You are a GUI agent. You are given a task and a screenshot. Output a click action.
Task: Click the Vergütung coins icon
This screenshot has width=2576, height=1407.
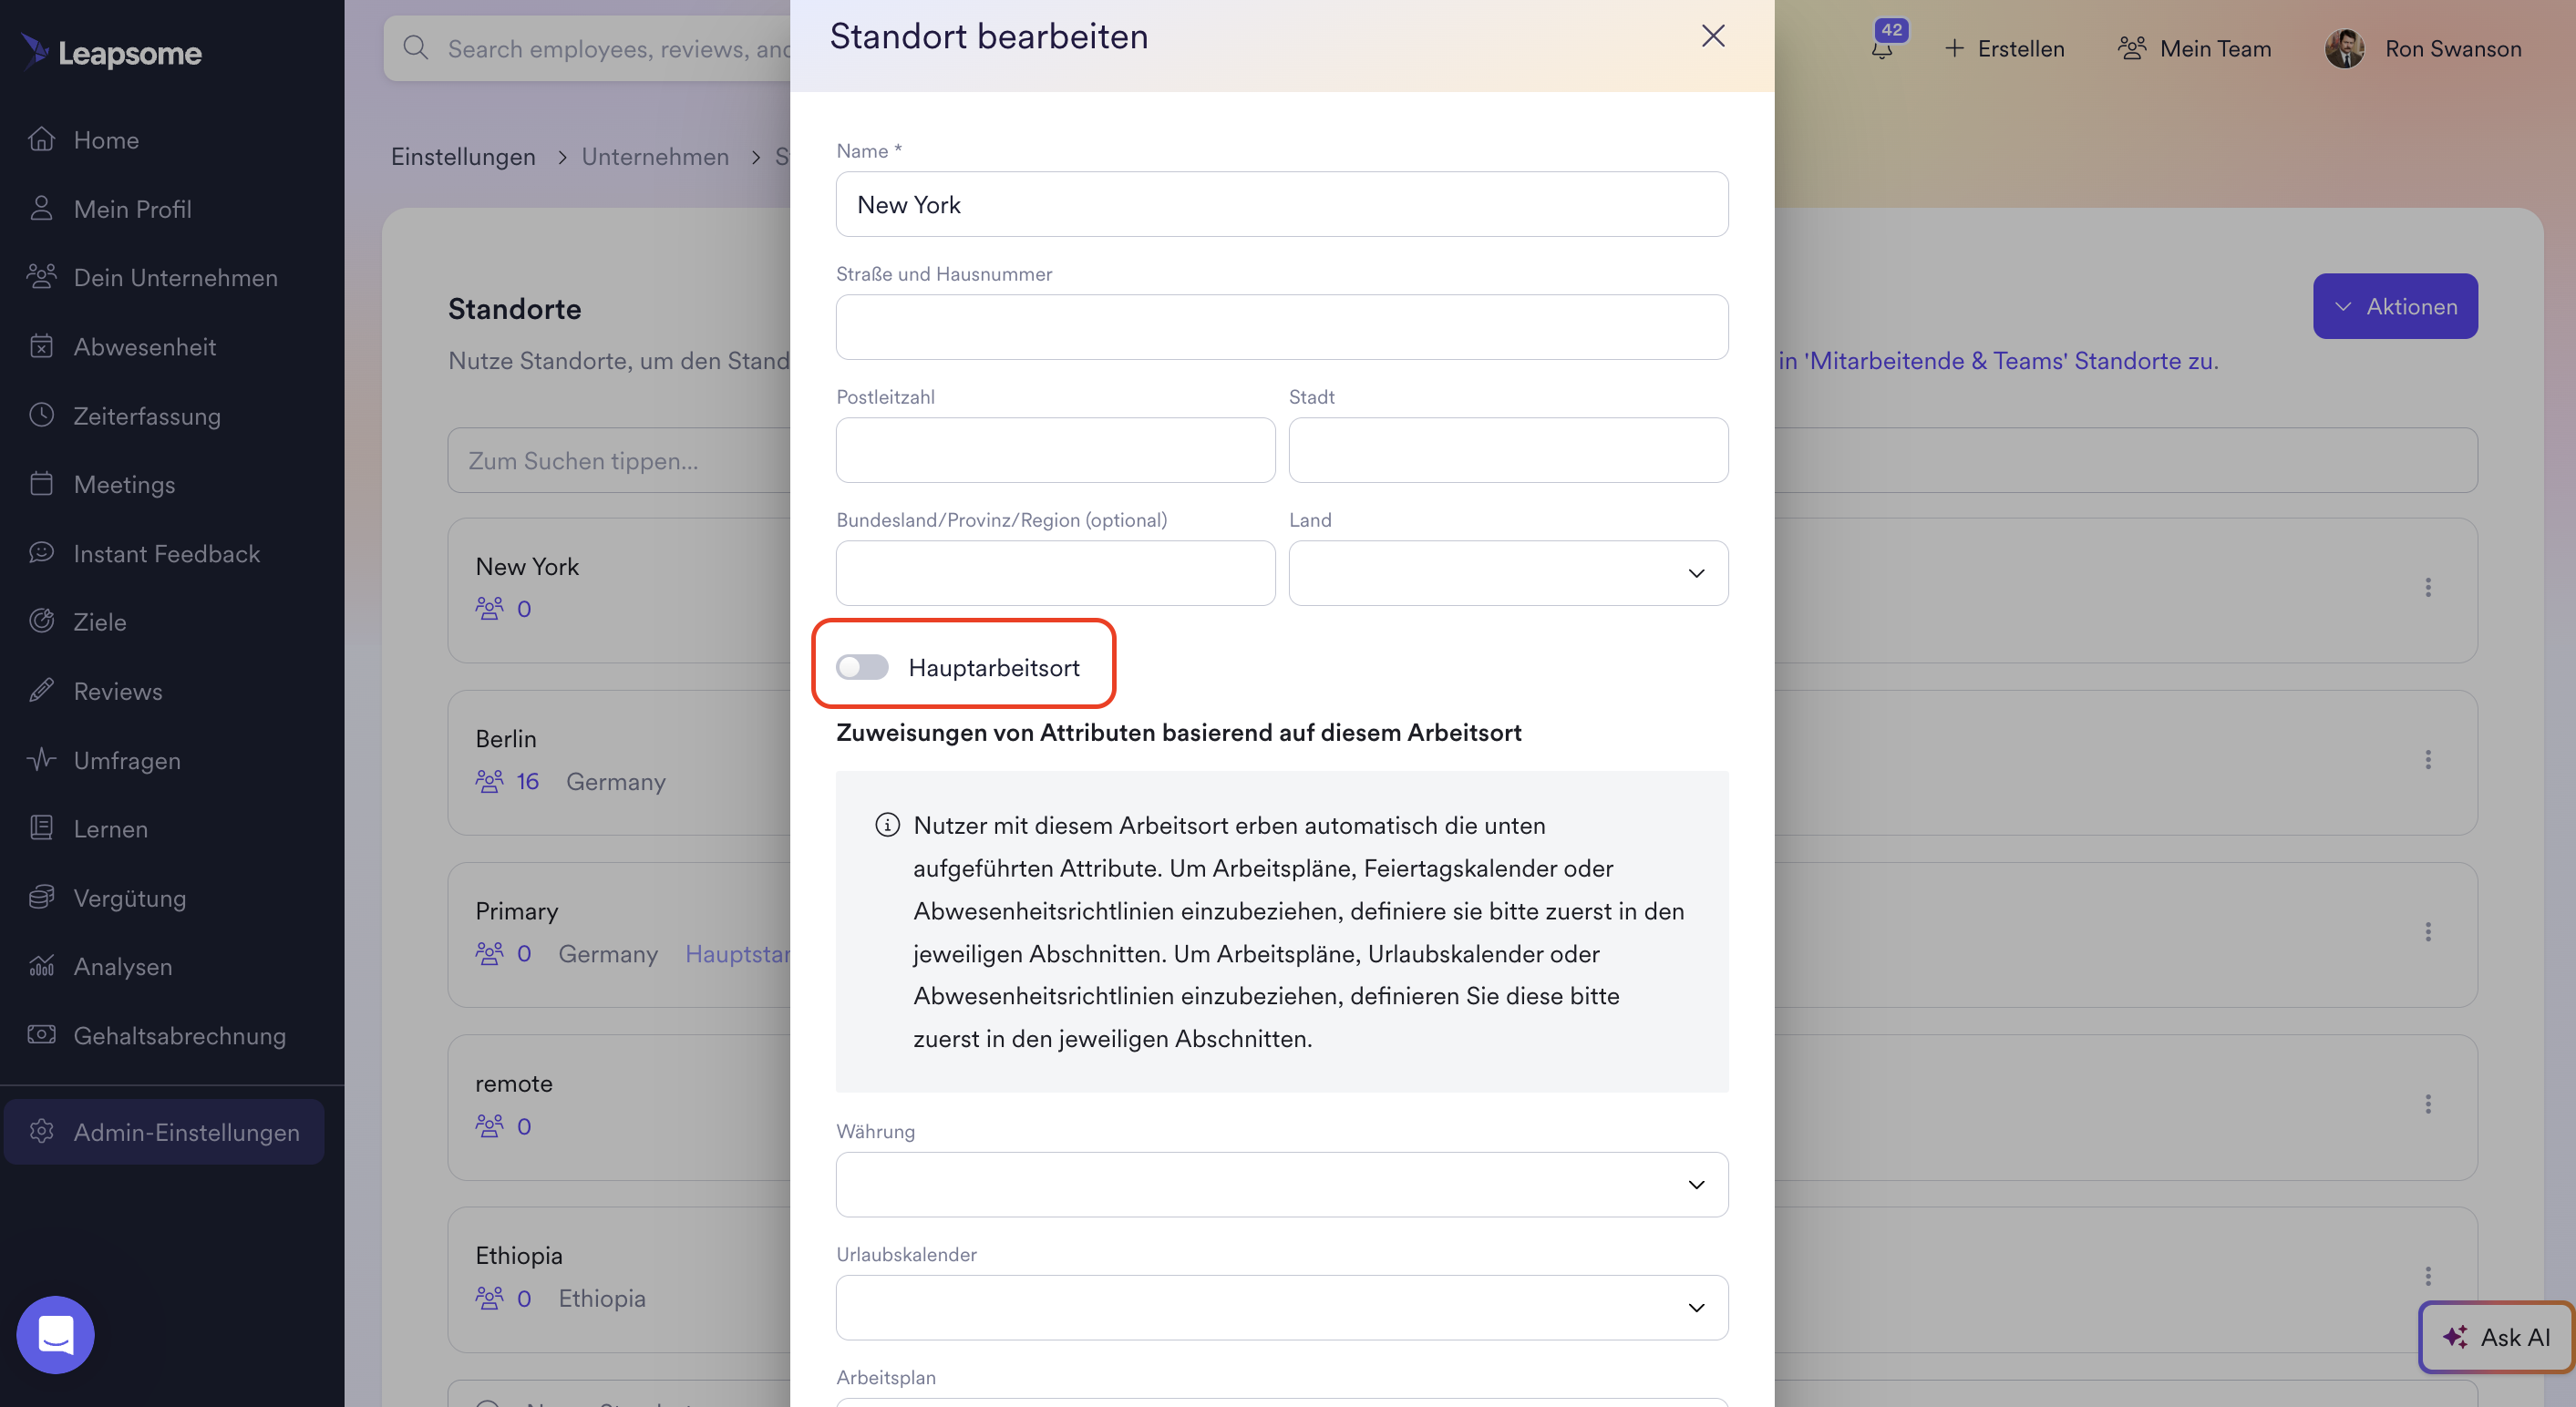tap(41, 897)
